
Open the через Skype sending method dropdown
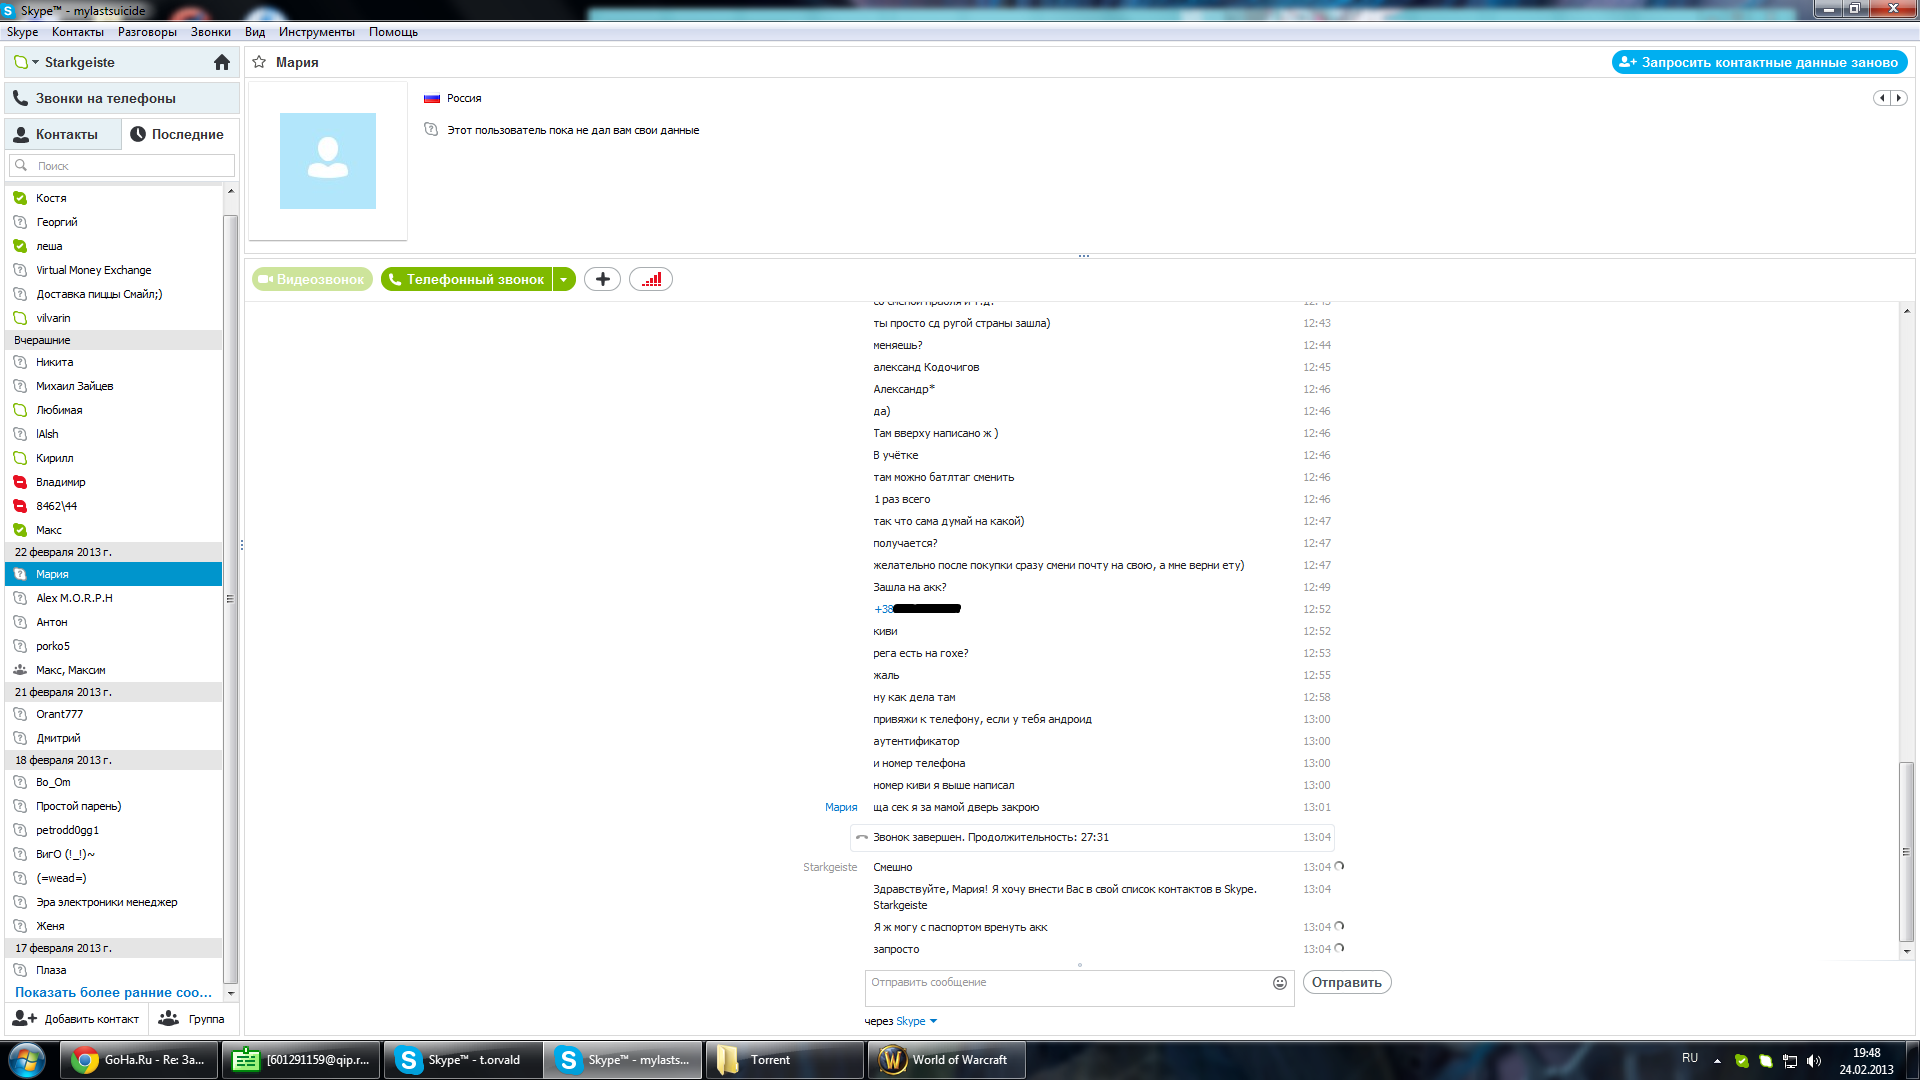click(932, 1021)
